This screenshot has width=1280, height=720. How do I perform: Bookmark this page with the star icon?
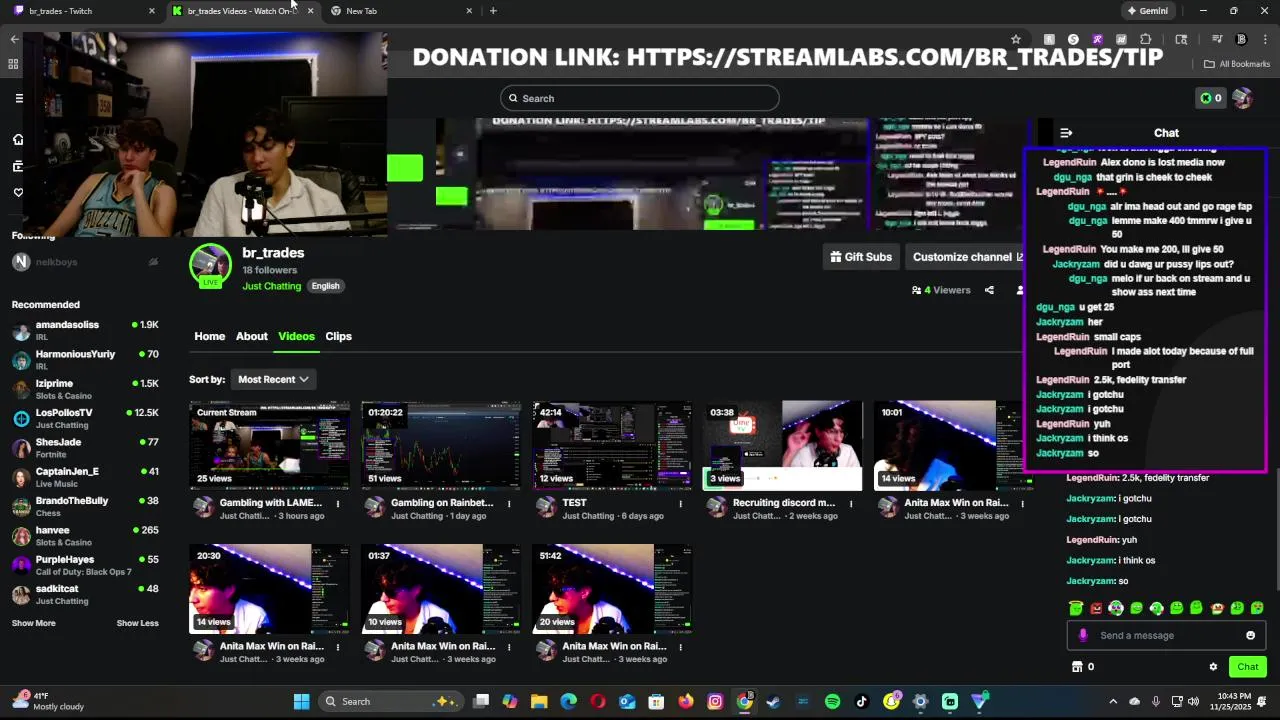[1016, 40]
